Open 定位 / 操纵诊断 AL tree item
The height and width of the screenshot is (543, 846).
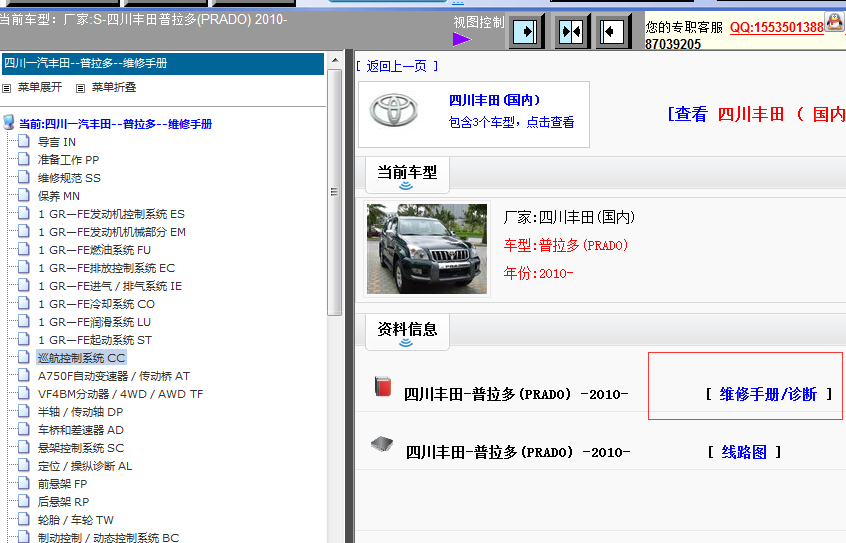(x=85, y=466)
